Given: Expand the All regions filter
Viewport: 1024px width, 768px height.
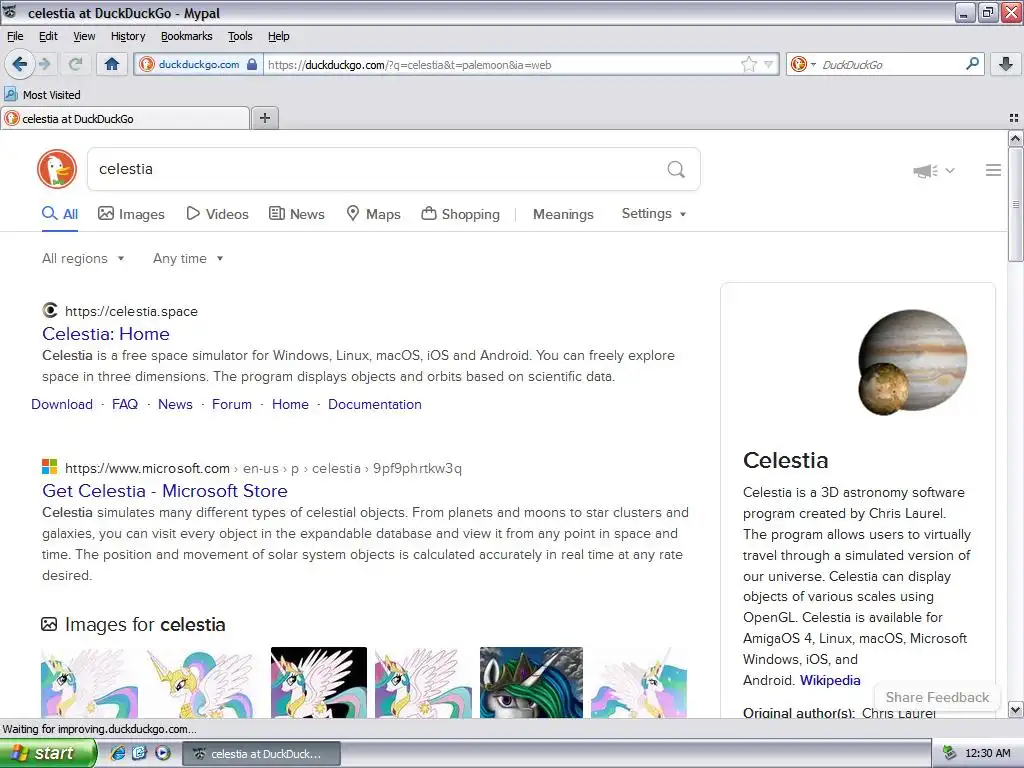Looking at the screenshot, I should pyautogui.click(x=83, y=259).
